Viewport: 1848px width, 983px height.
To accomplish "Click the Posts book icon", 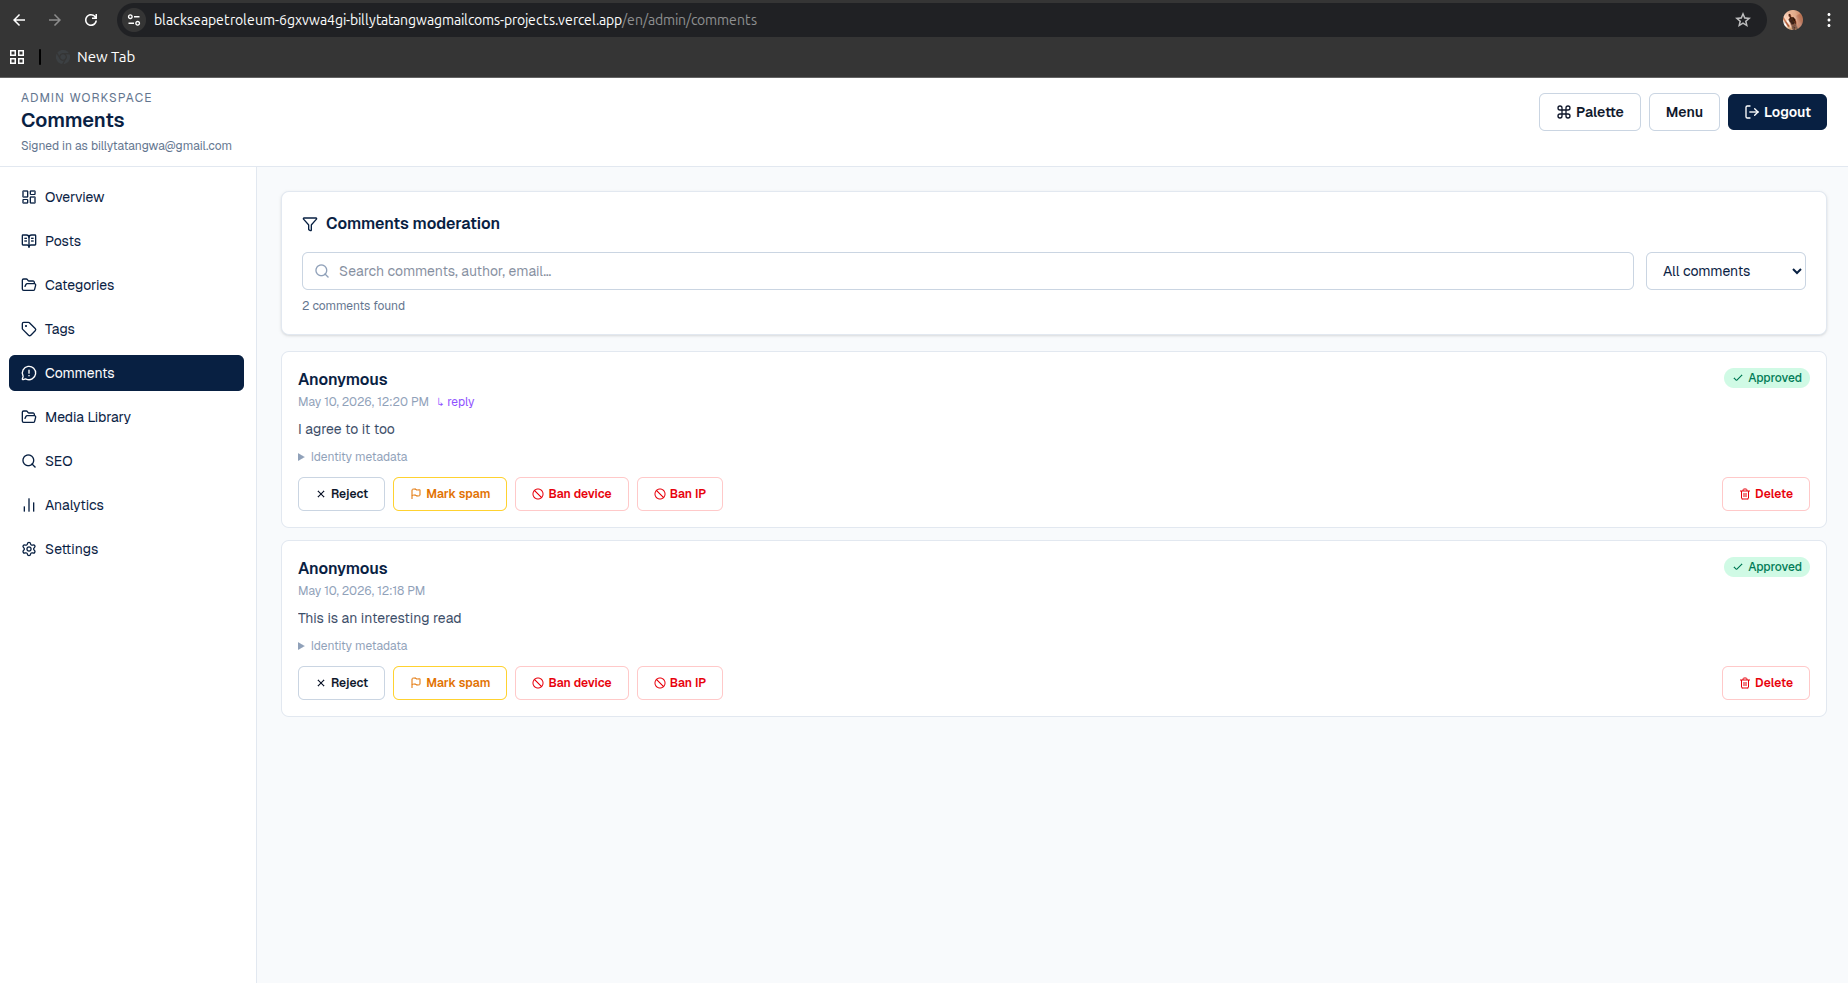I will tap(29, 241).
